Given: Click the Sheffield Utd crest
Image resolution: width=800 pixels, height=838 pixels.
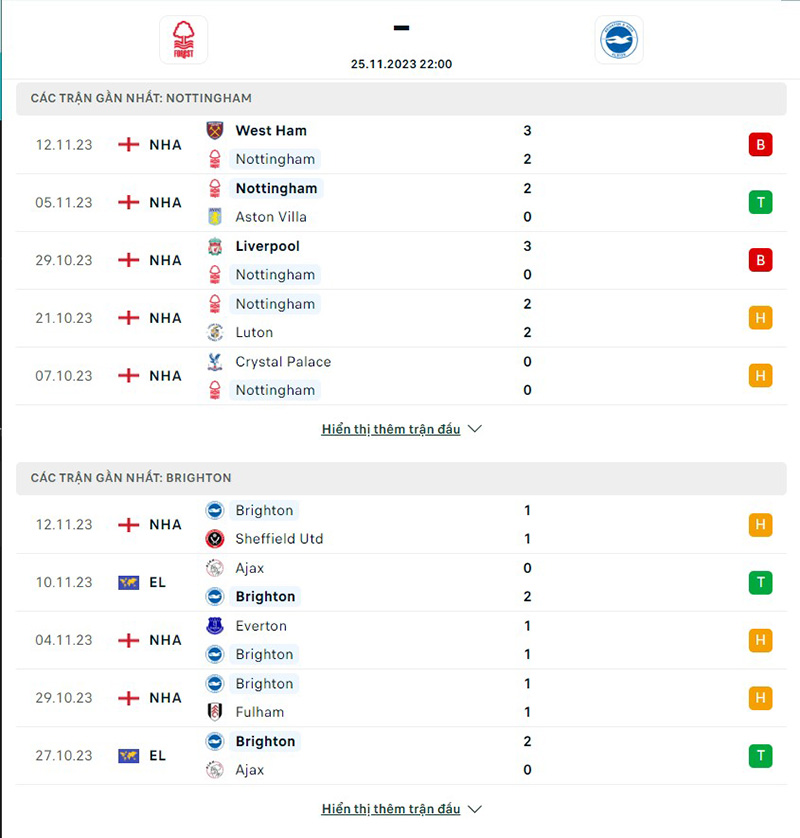Looking at the screenshot, I should [x=215, y=539].
